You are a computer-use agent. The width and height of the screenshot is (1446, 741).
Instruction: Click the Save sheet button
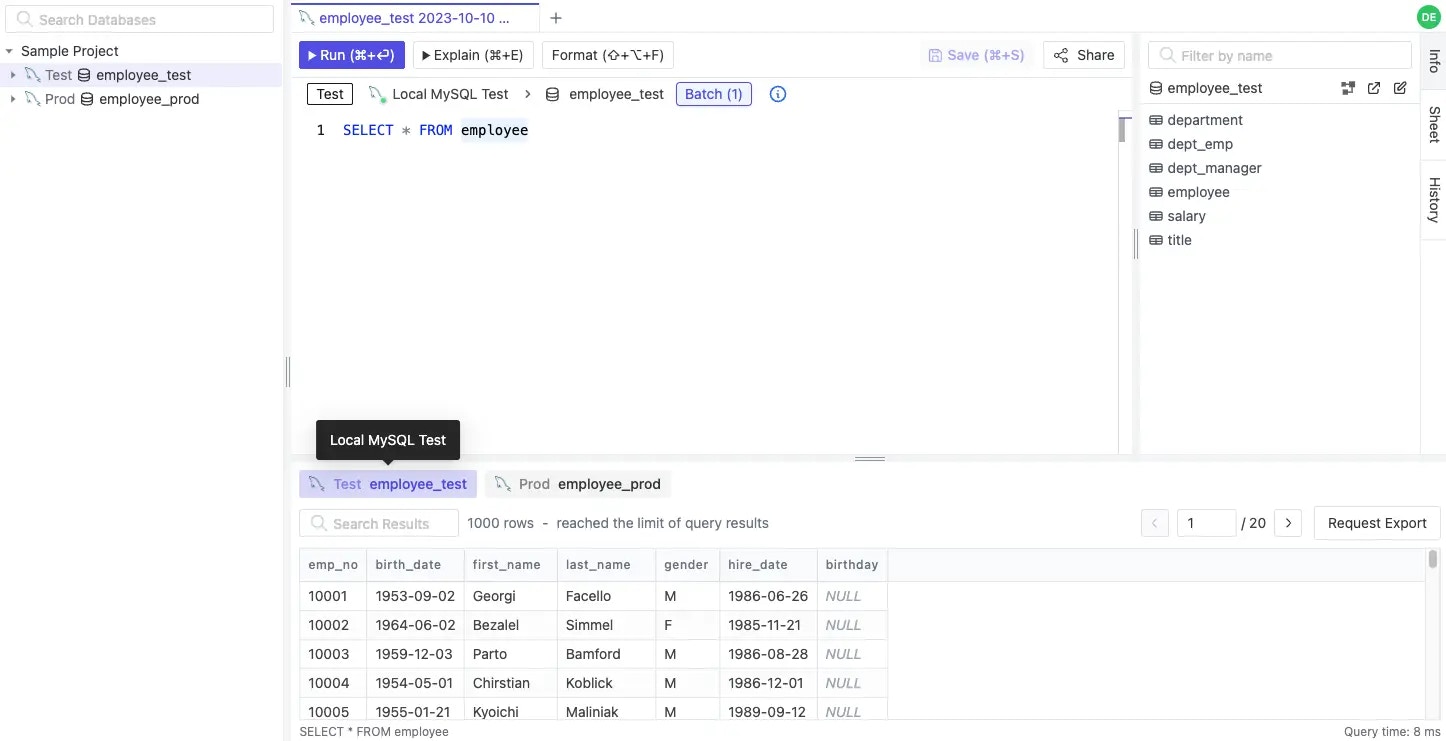click(976, 55)
